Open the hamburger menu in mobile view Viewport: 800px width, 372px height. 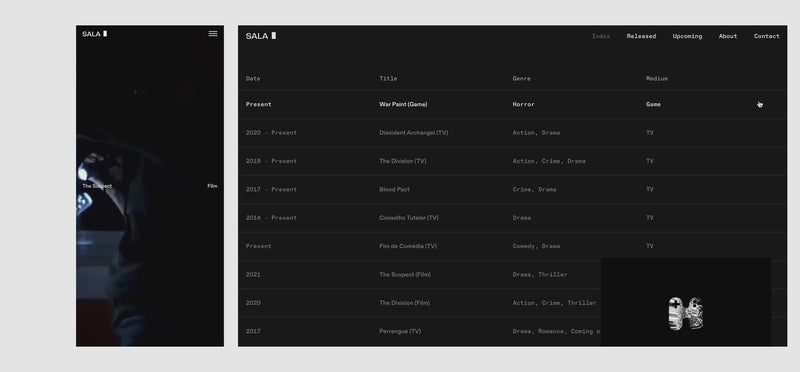[213, 34]
